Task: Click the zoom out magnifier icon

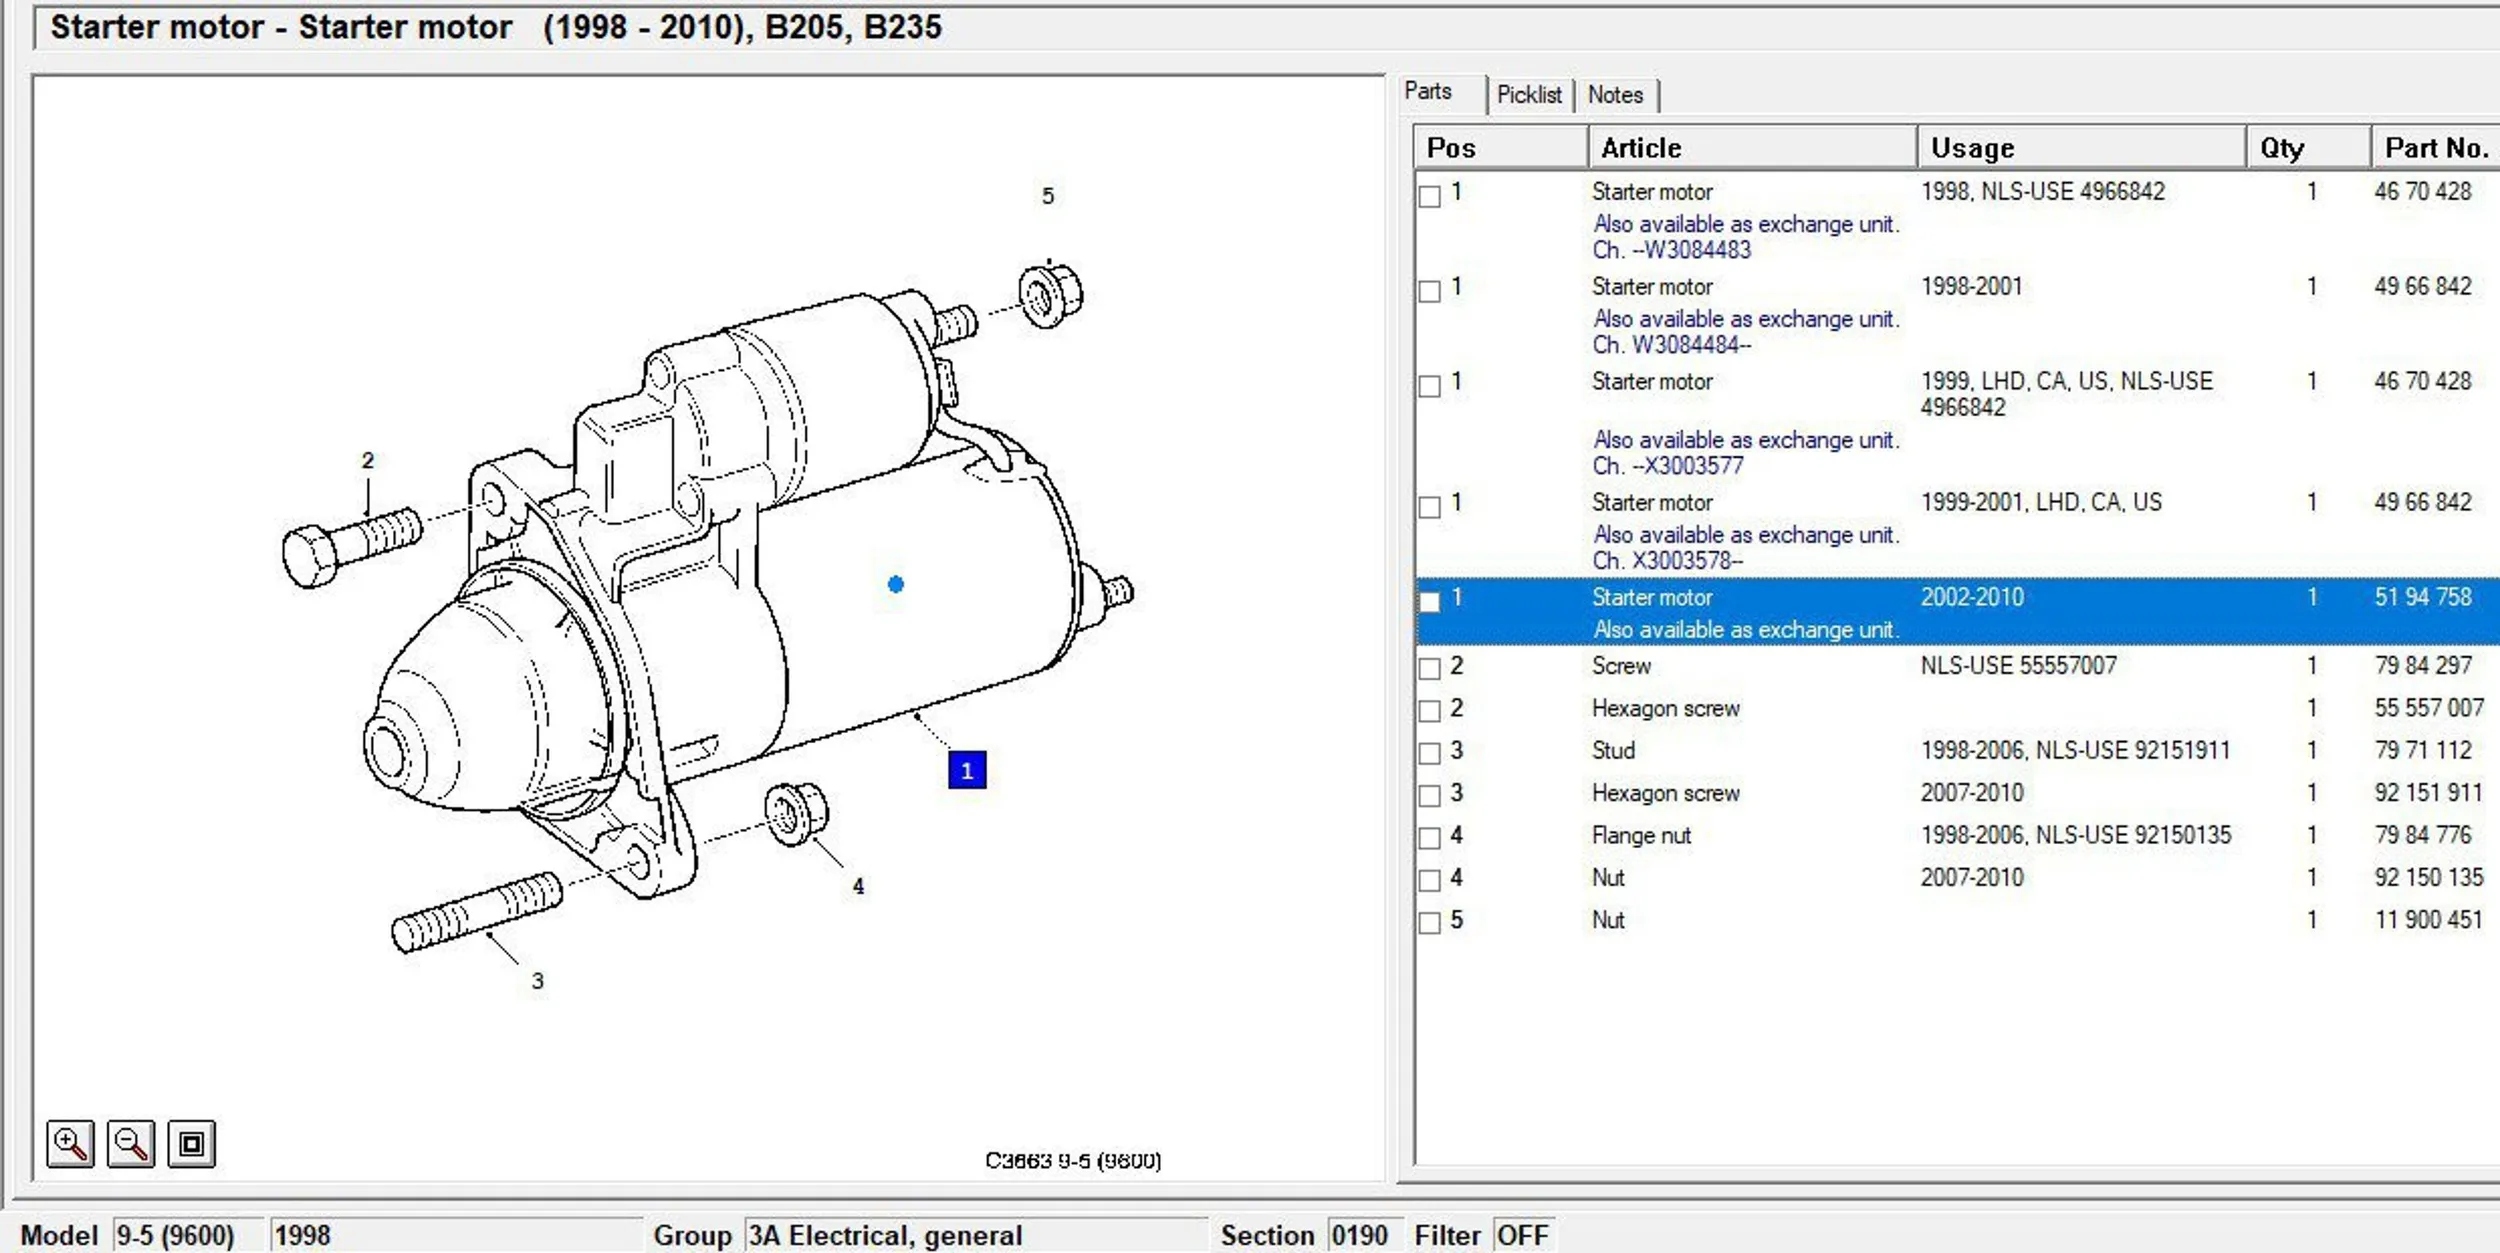Action: coord(131,1143)
